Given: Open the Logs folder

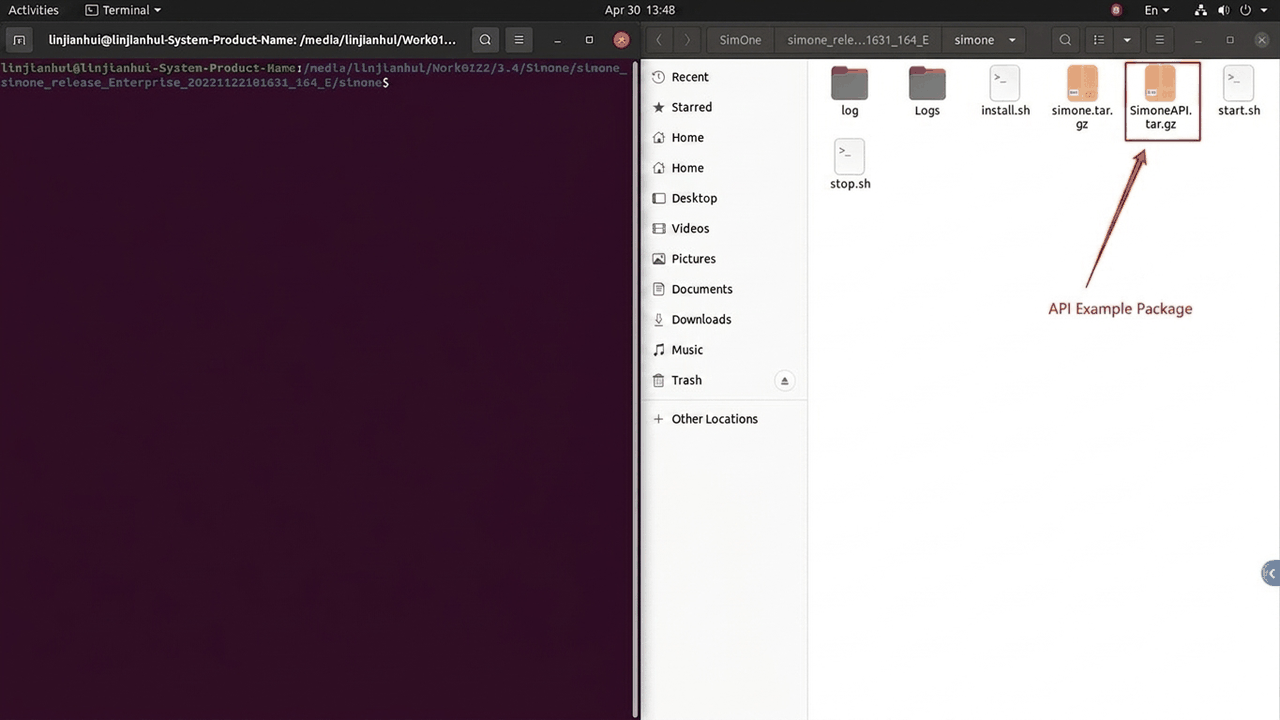Looking at the screenshot, I should point(927,91).
